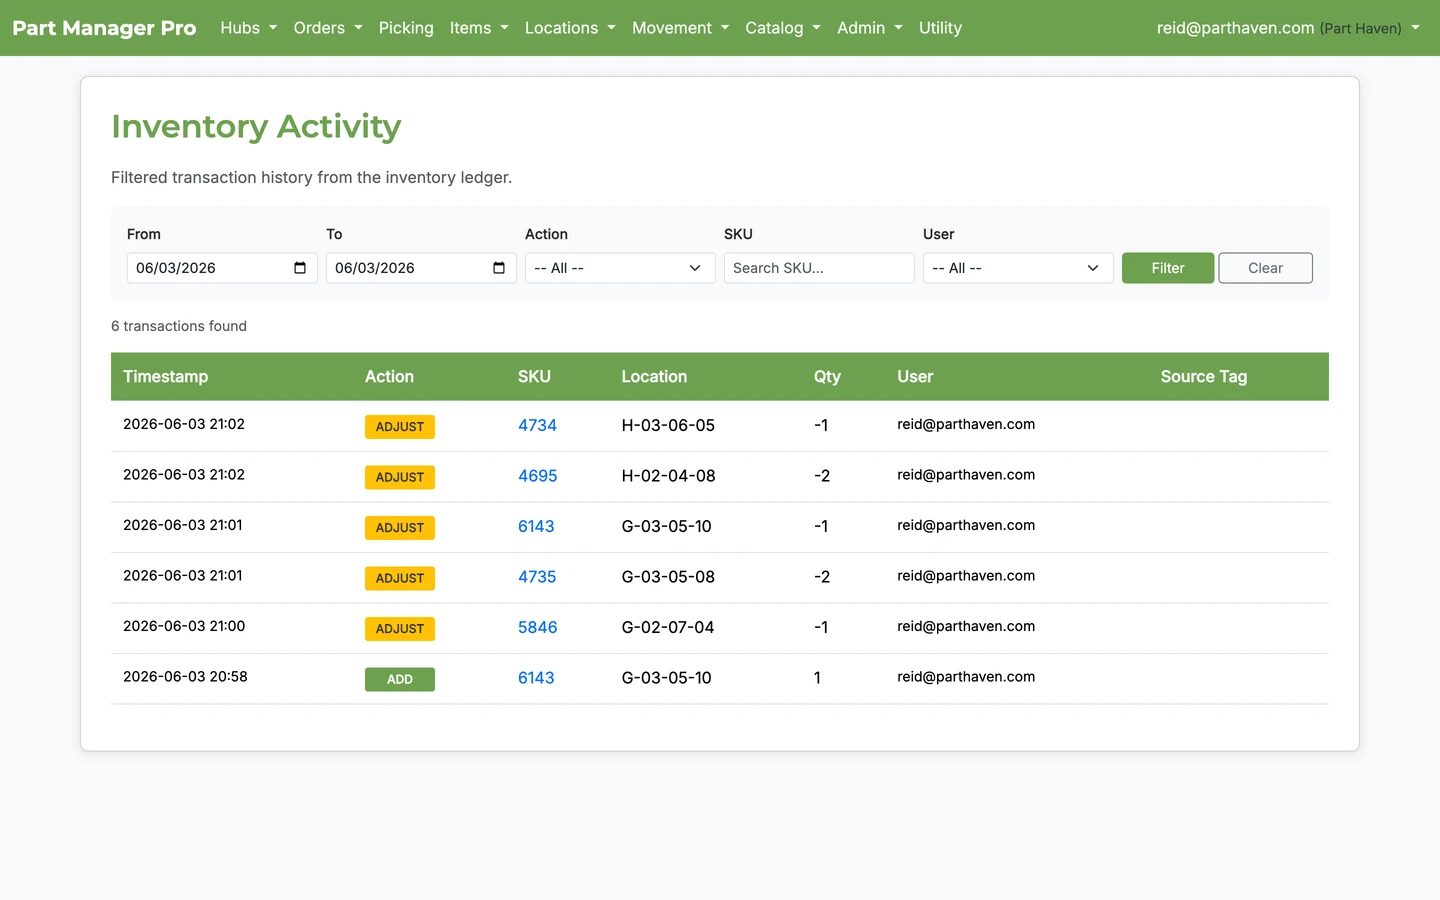The height and width of the screenshot is (900, 1440).
Task: Open SKU 6143 link in the ADD row
Action: [x=536, y=678]
